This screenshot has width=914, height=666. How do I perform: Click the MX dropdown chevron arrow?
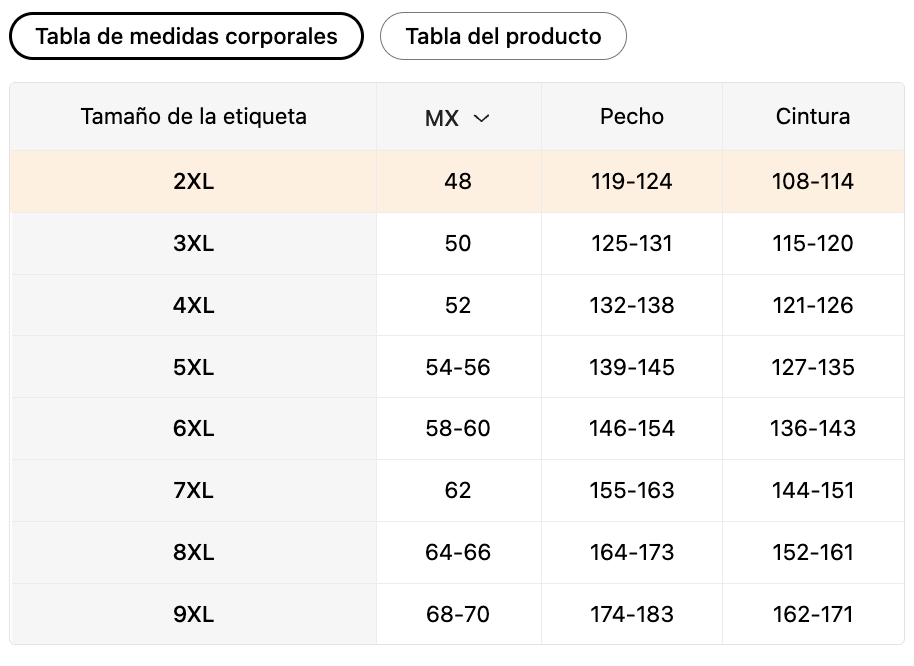481,118
